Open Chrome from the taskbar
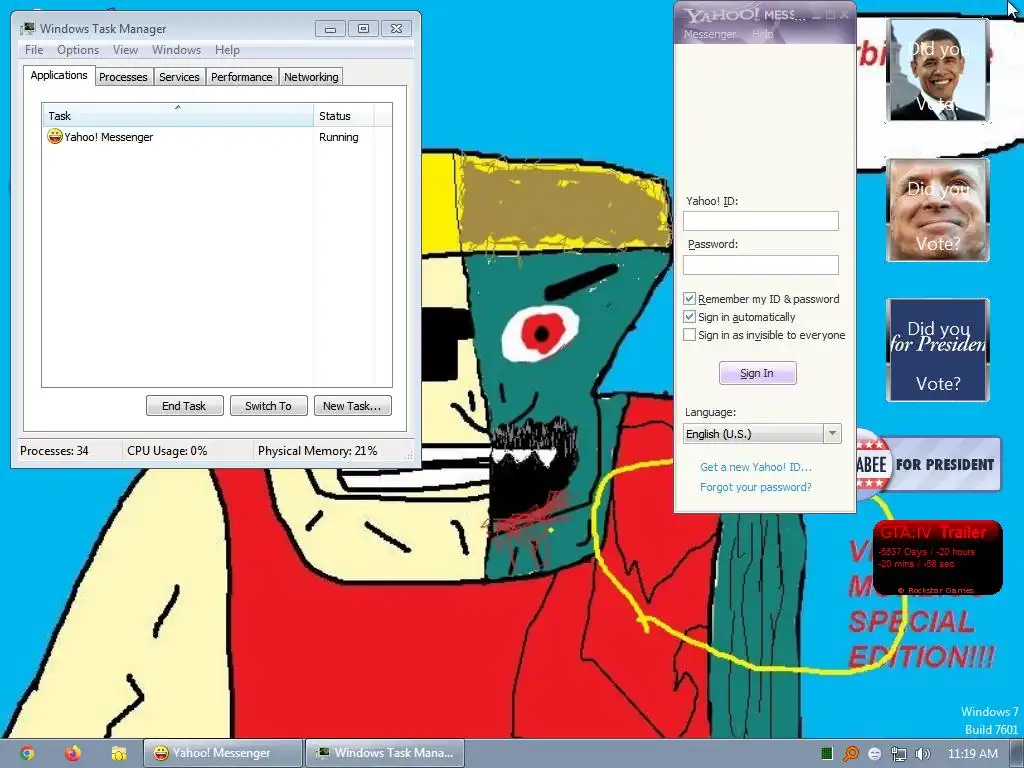This screenshot has height=768, width=1024. click(x=27, y=753)
